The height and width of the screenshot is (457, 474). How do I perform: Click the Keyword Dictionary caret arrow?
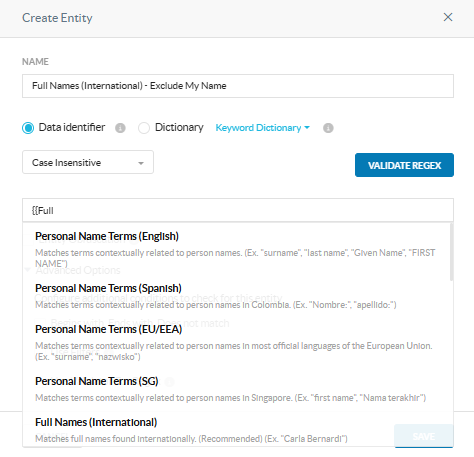click(x=307, y=127)
